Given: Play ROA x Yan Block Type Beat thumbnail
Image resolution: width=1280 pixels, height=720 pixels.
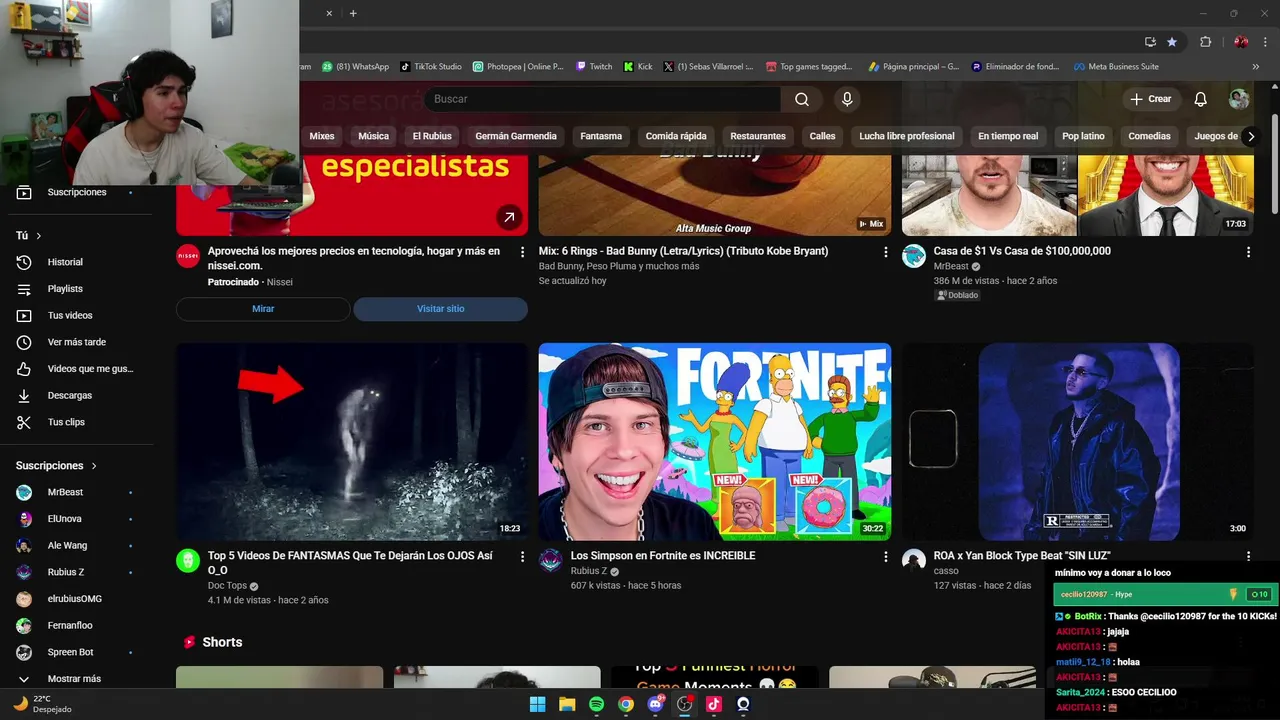Looking at the screenshot, I should (x=1078, y=442).
